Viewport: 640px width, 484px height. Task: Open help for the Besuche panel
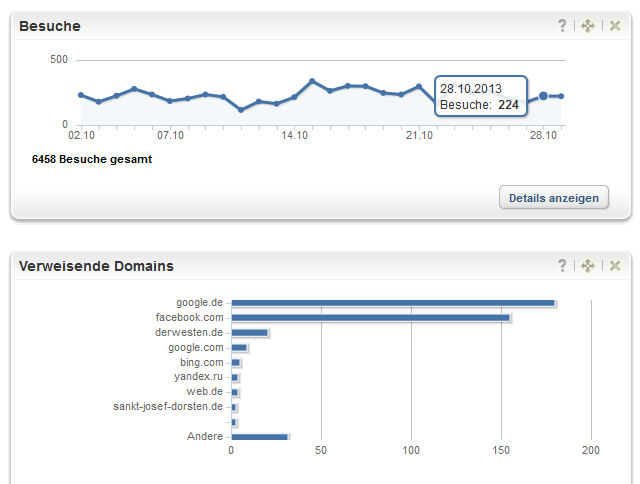click(563, 26)
